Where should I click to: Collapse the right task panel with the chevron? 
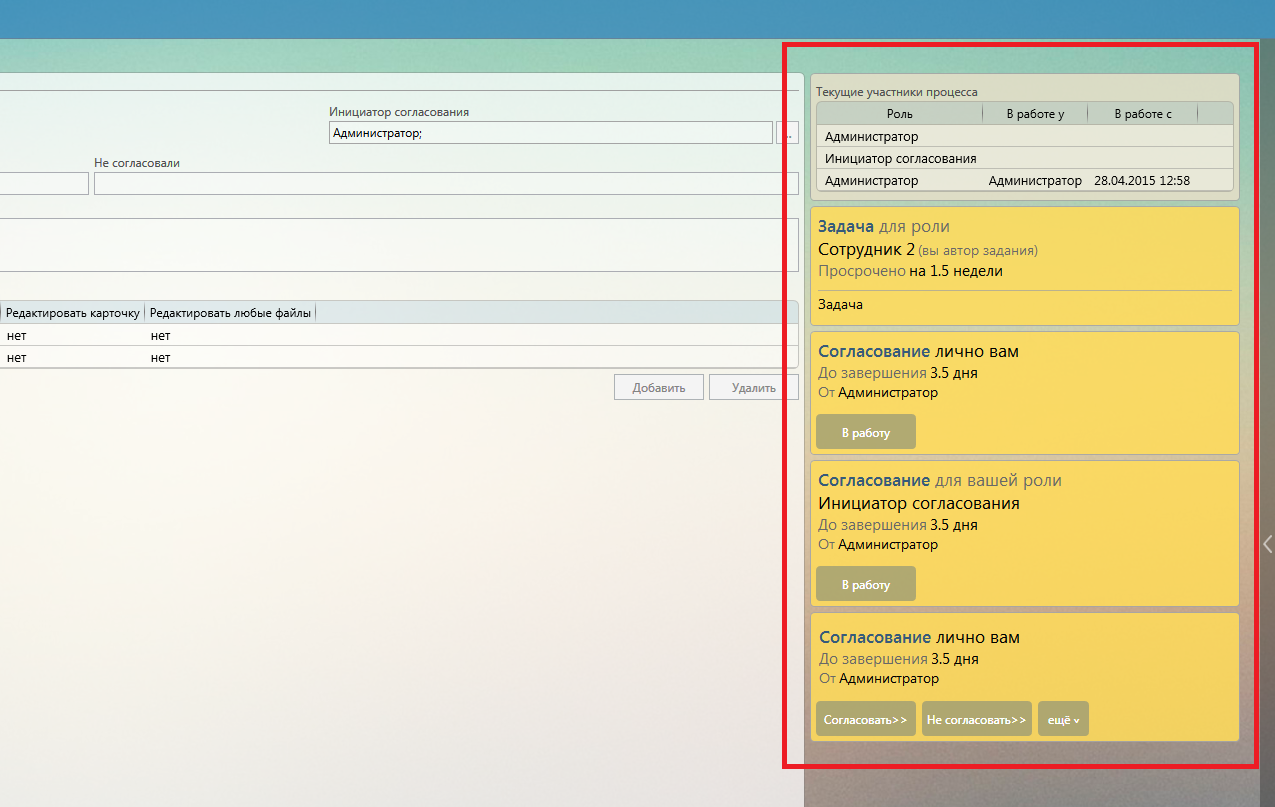(1267, 544)
